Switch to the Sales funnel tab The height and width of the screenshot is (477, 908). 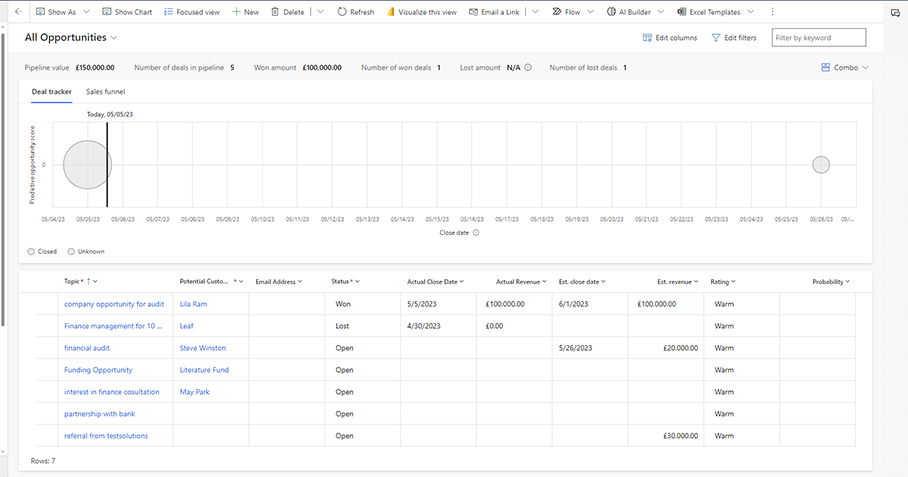(x=105, y=91)
